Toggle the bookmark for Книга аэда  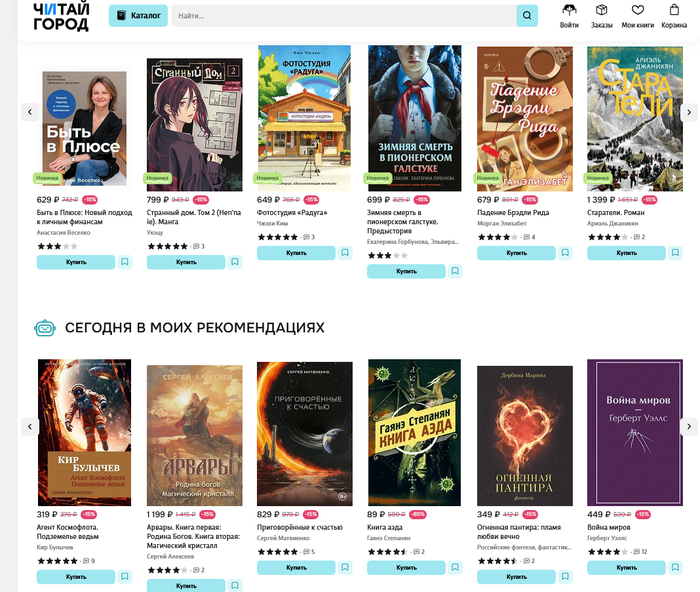(x=455, y=567)
